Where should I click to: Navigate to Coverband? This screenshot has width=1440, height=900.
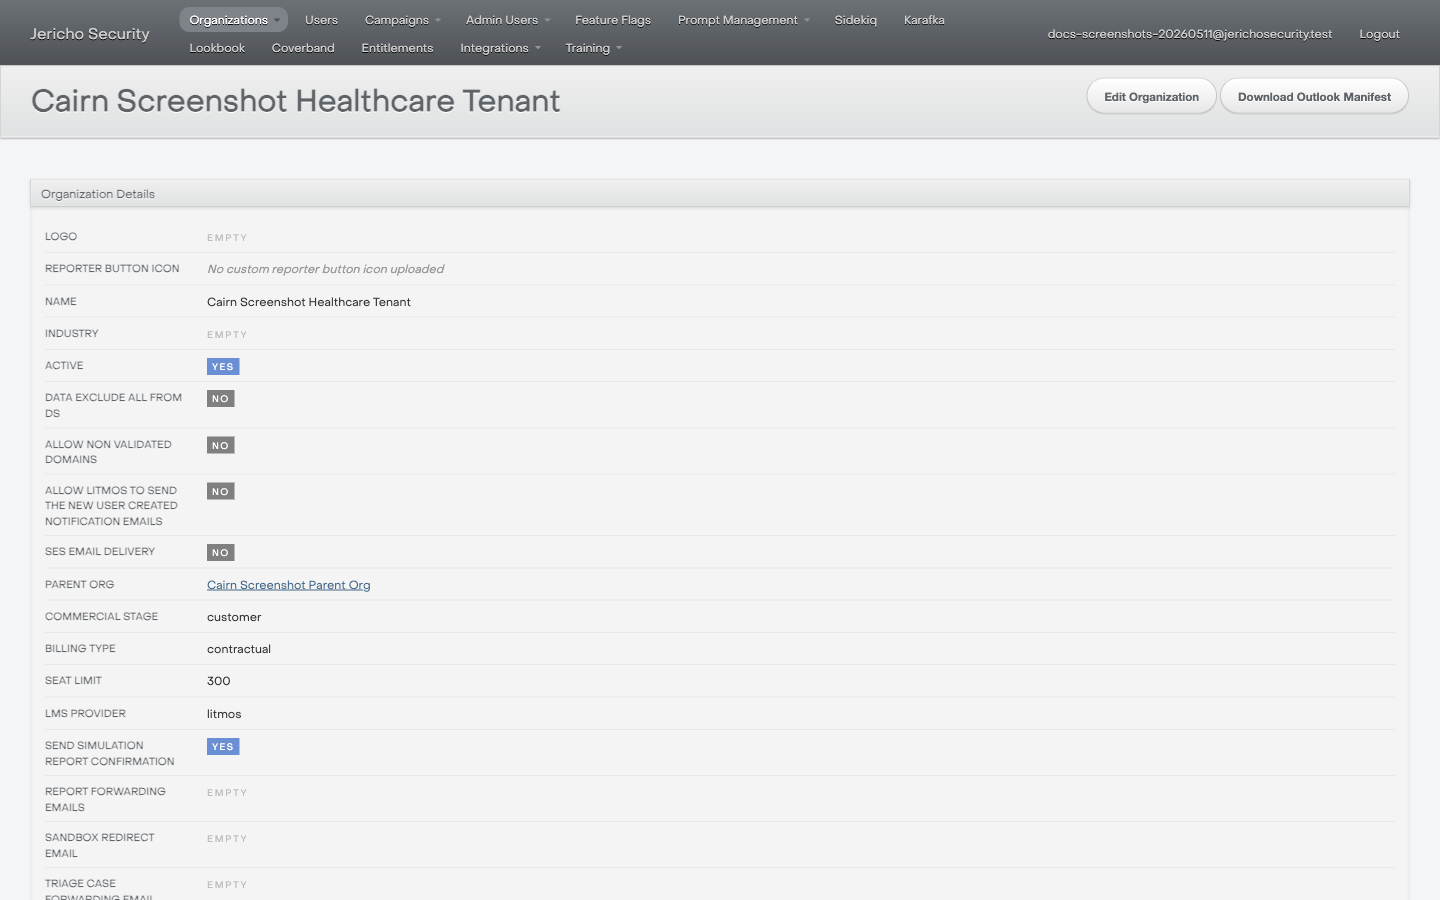303,48
